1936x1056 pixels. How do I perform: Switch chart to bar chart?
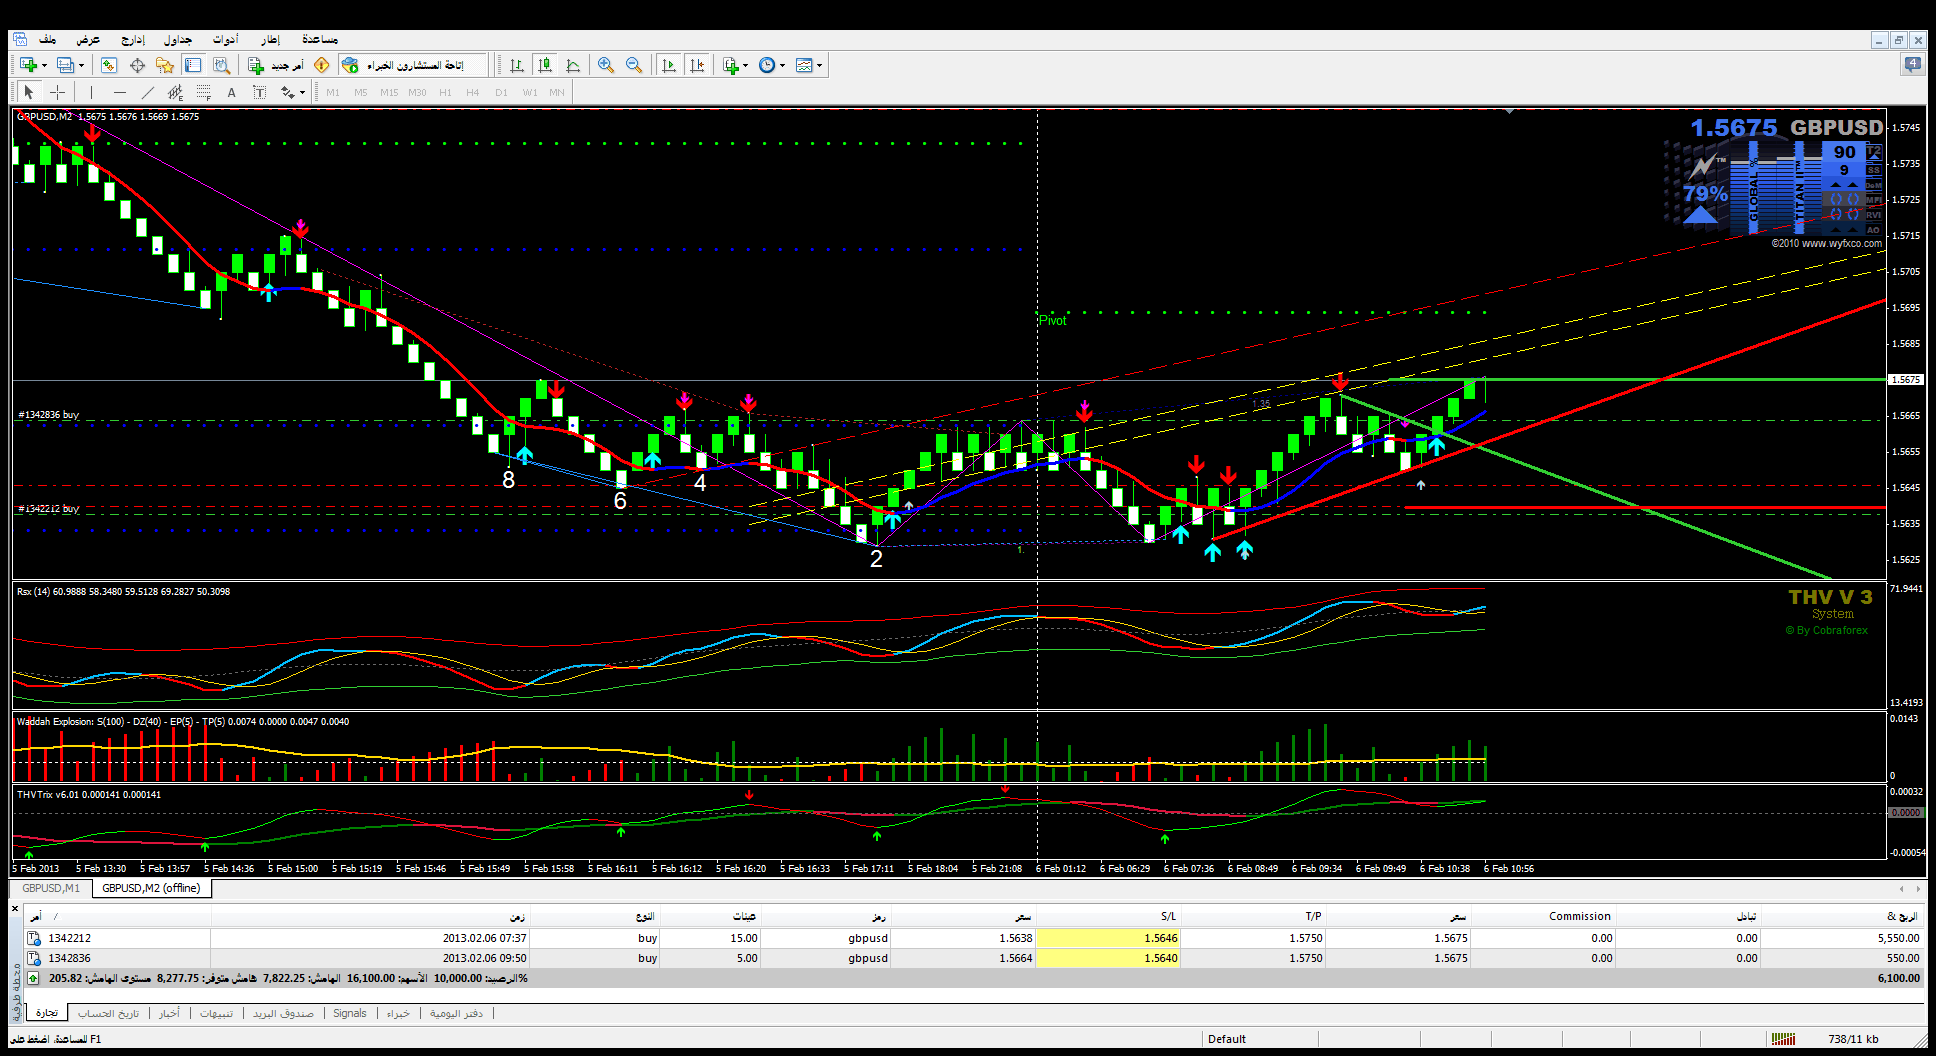pyautogui.click(x=517, y=65)
